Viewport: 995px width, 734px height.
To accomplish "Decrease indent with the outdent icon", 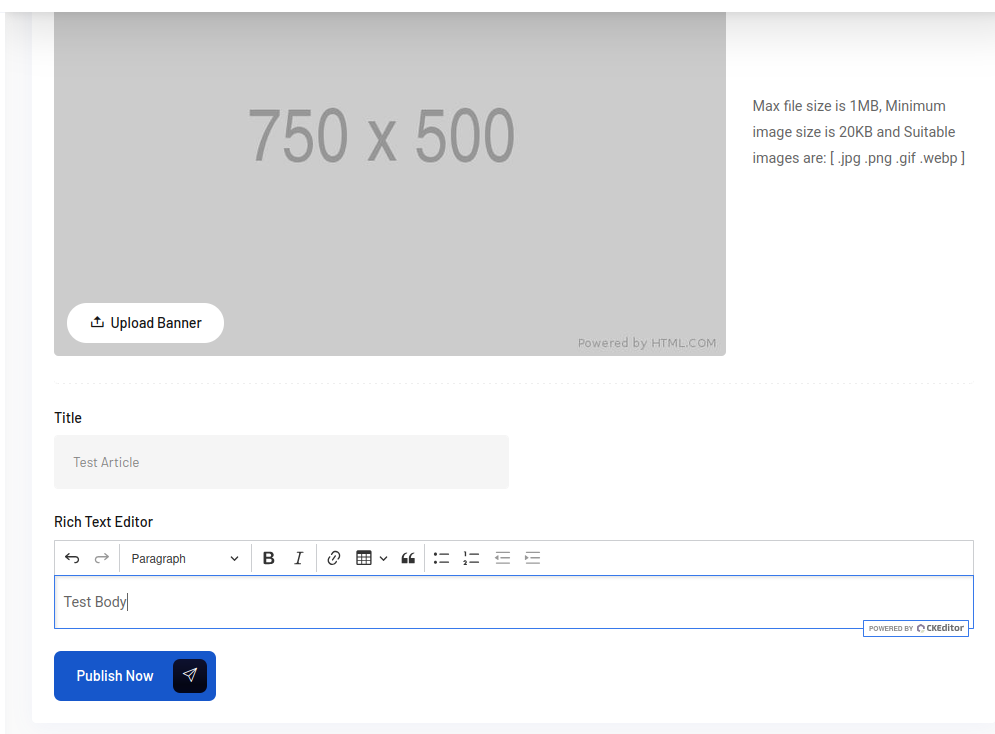I will 503,558.
